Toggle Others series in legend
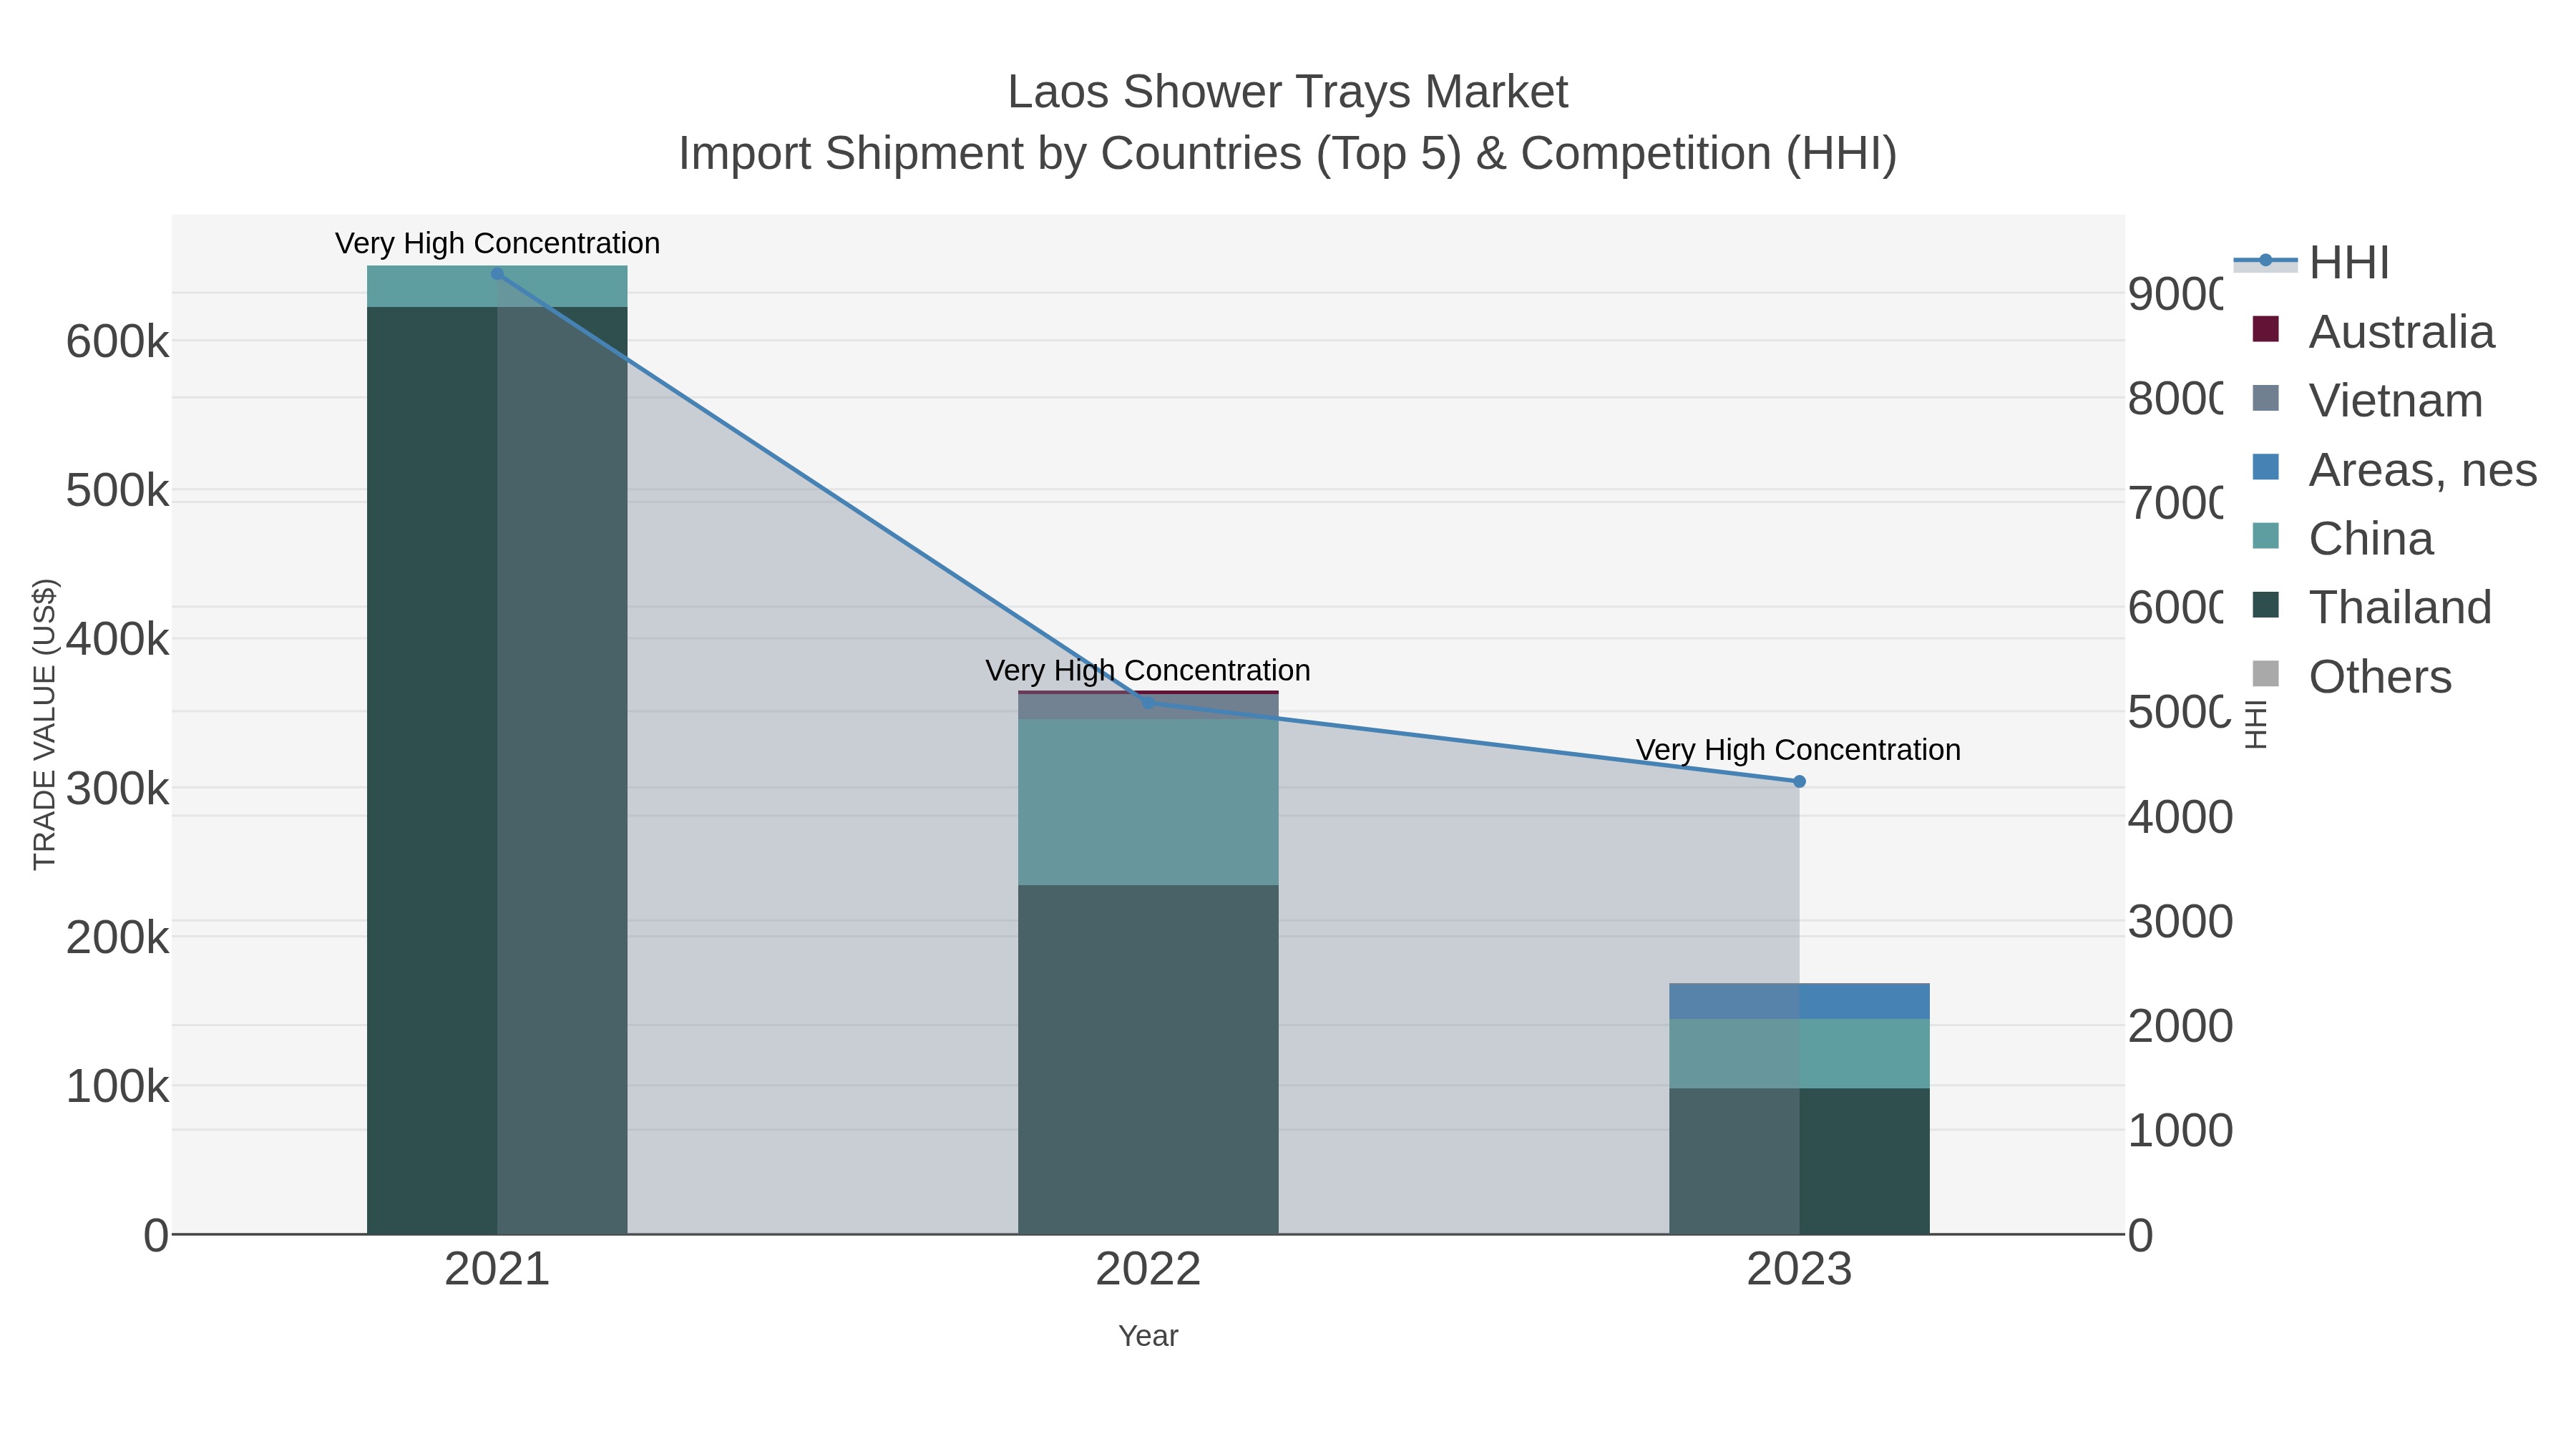This screenshot has width=2576, height=1449. tap(2351, 677)
